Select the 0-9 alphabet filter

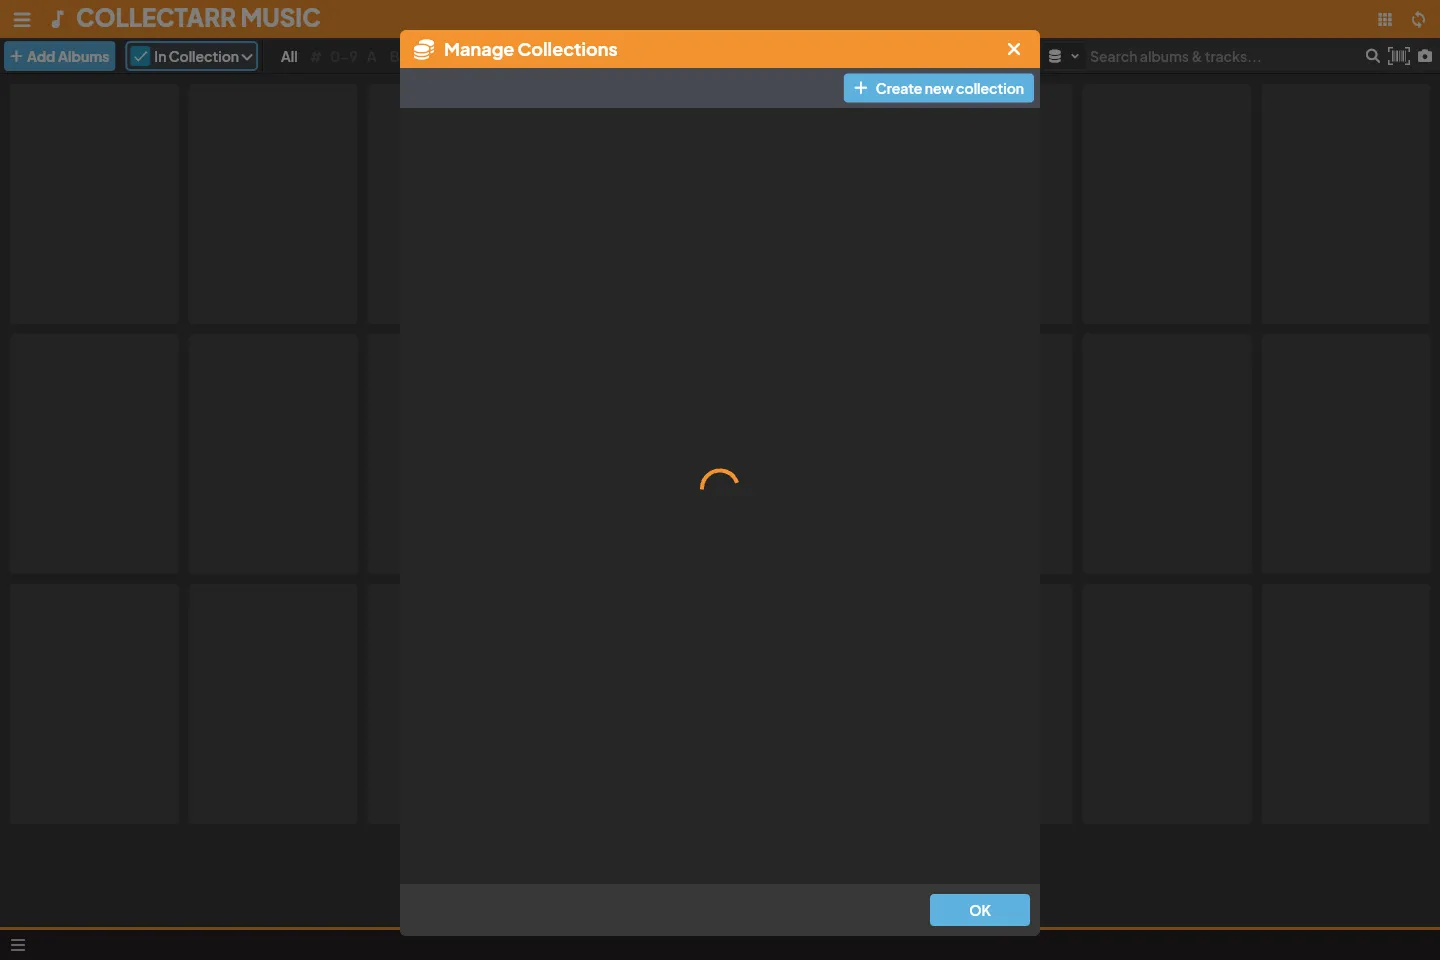[344, 56]
